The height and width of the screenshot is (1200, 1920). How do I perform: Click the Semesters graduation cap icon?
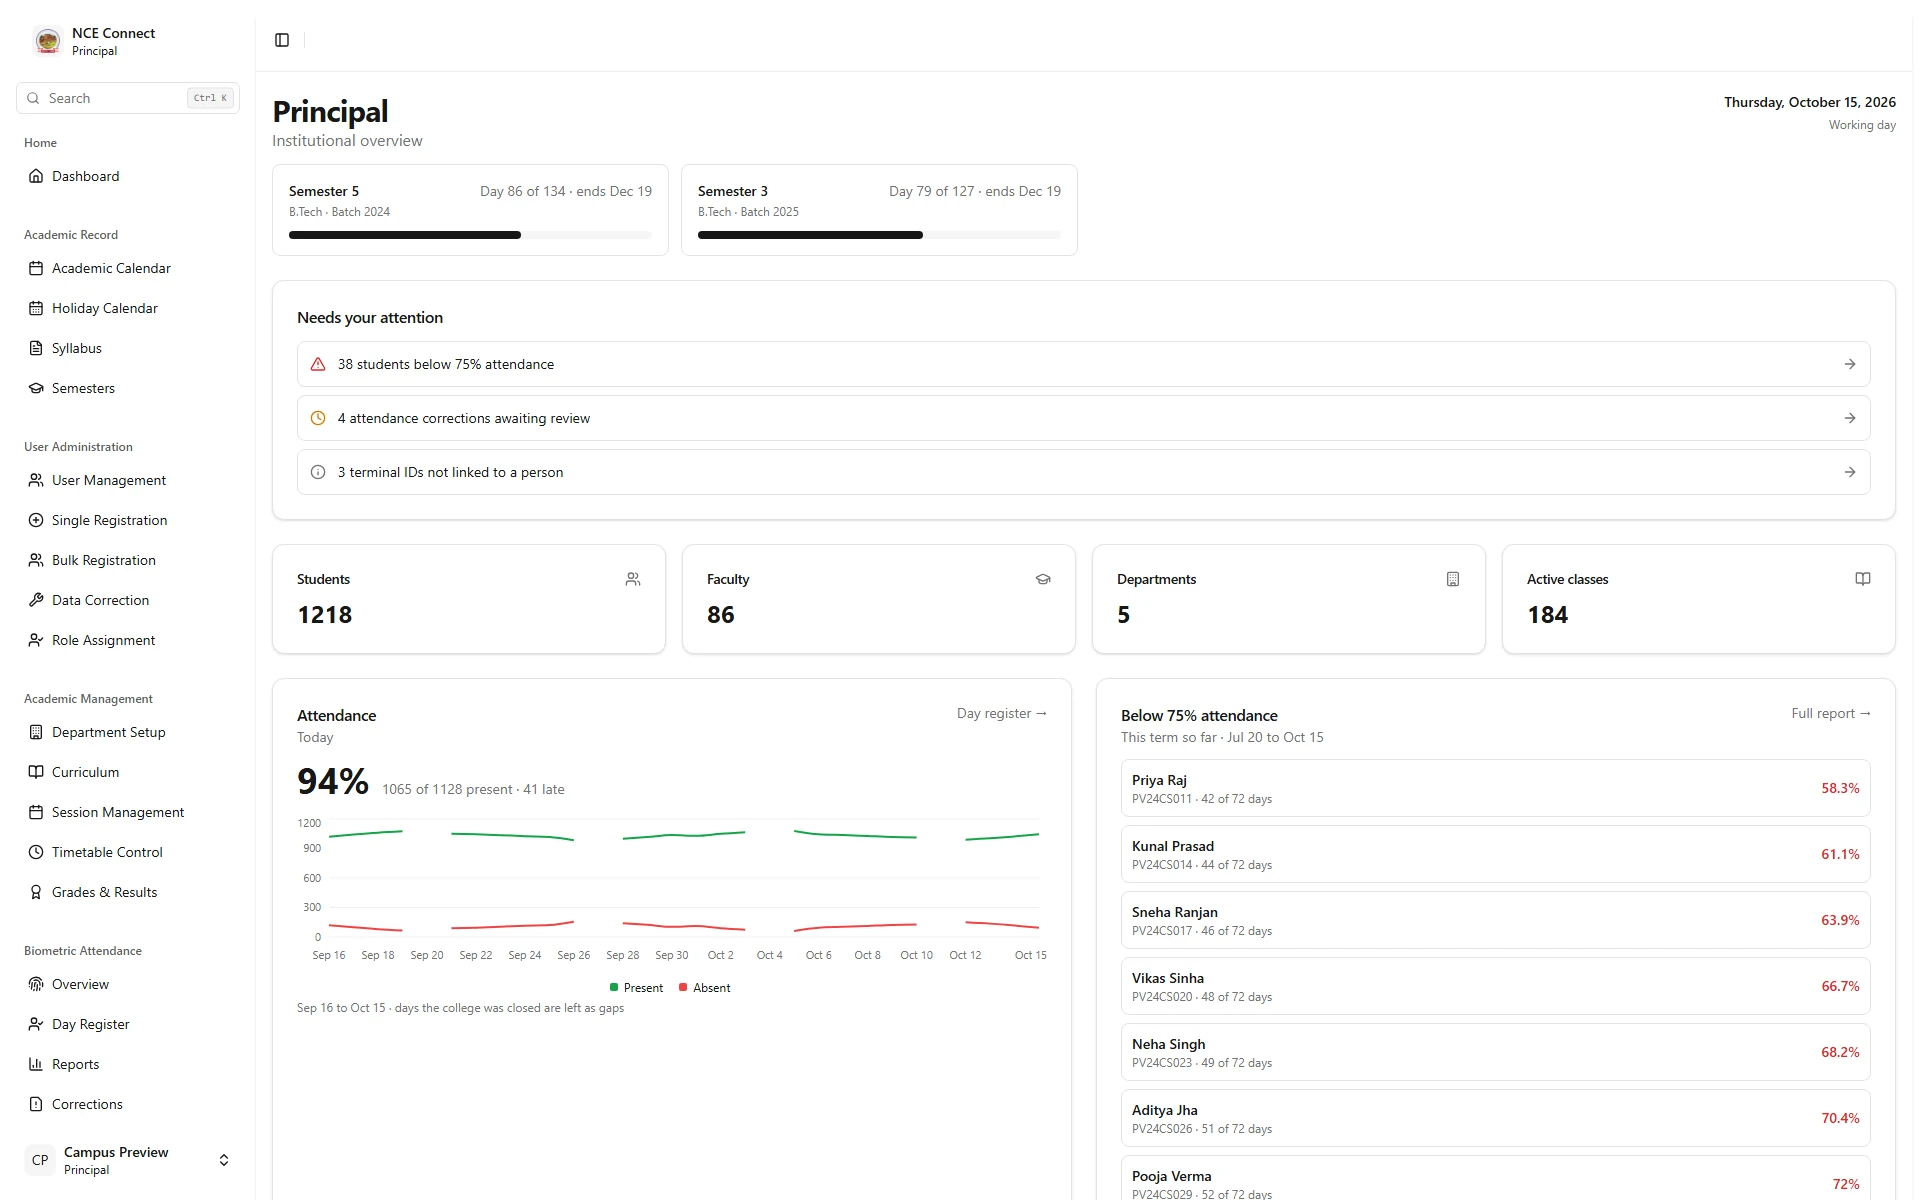pos(36,388)
